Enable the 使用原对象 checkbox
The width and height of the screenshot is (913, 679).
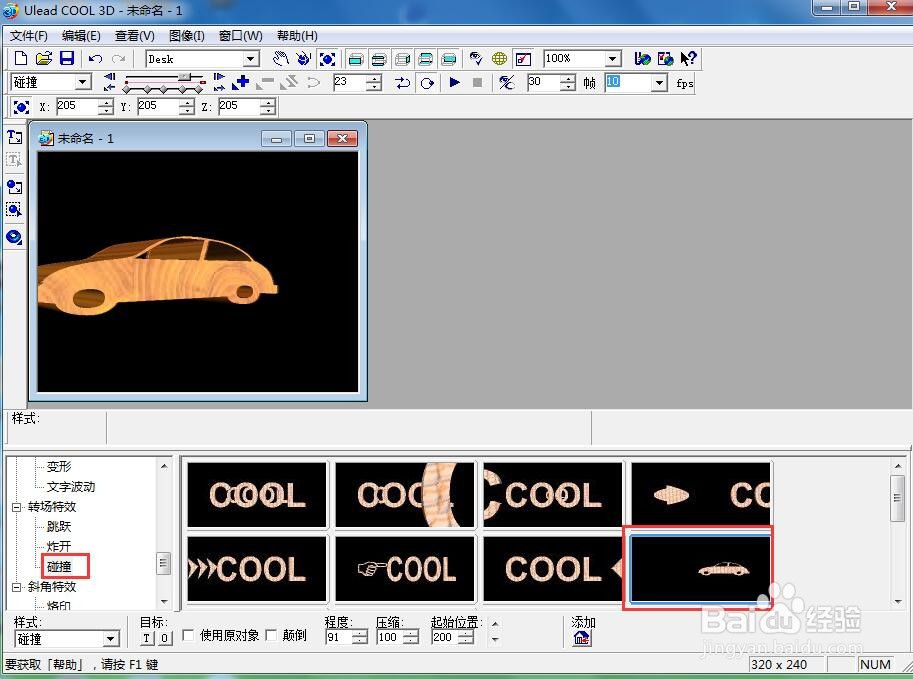[x=188, y=635]
